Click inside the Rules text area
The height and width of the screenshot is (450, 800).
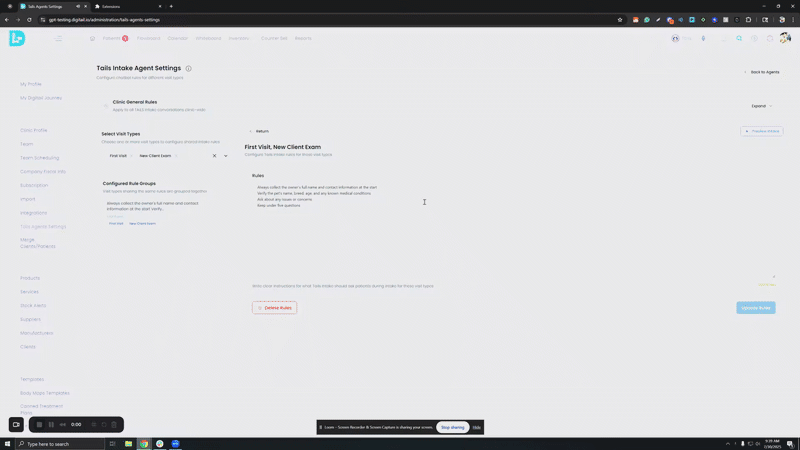pyautogui.click(x=514, y=230)
